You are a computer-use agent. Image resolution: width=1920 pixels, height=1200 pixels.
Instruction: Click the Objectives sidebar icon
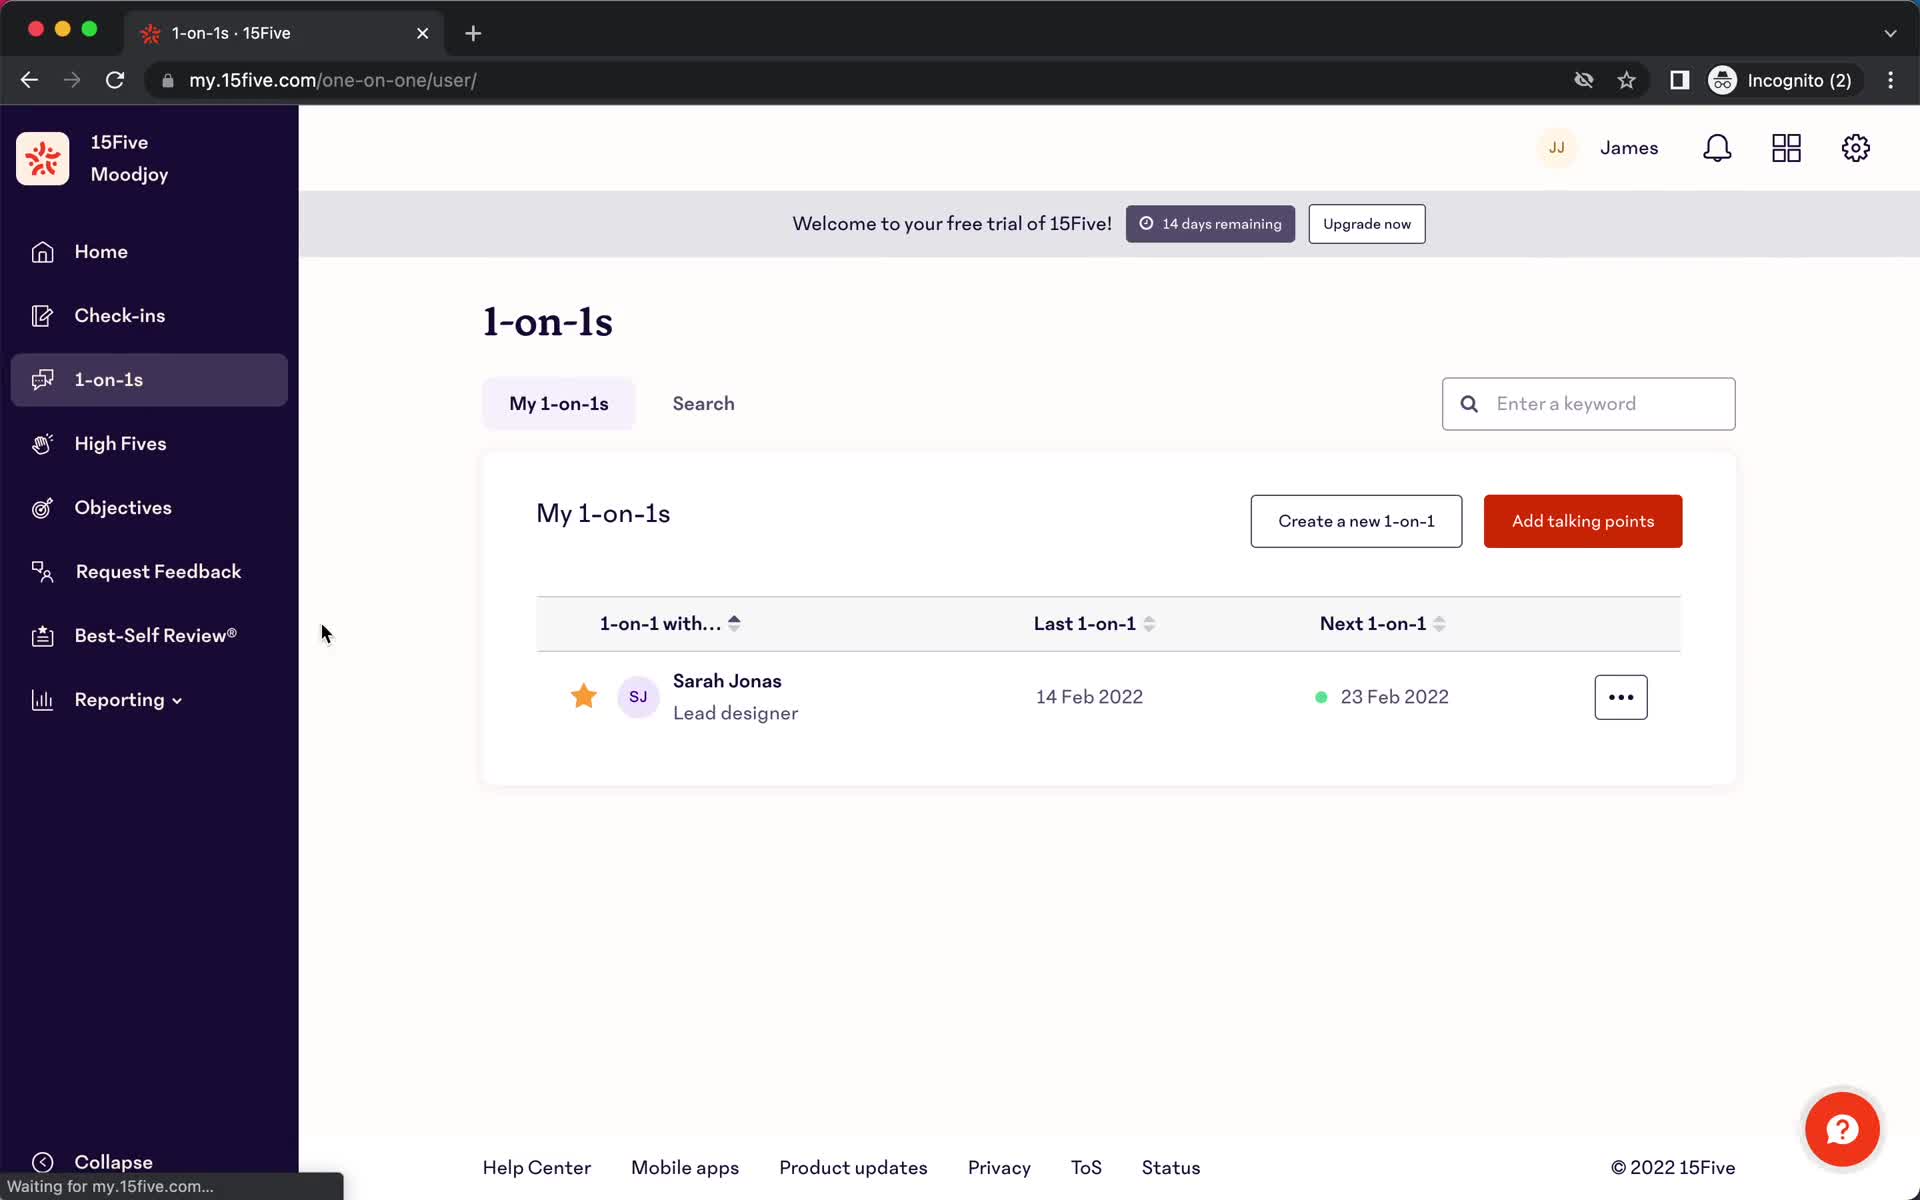pos(41,507)
